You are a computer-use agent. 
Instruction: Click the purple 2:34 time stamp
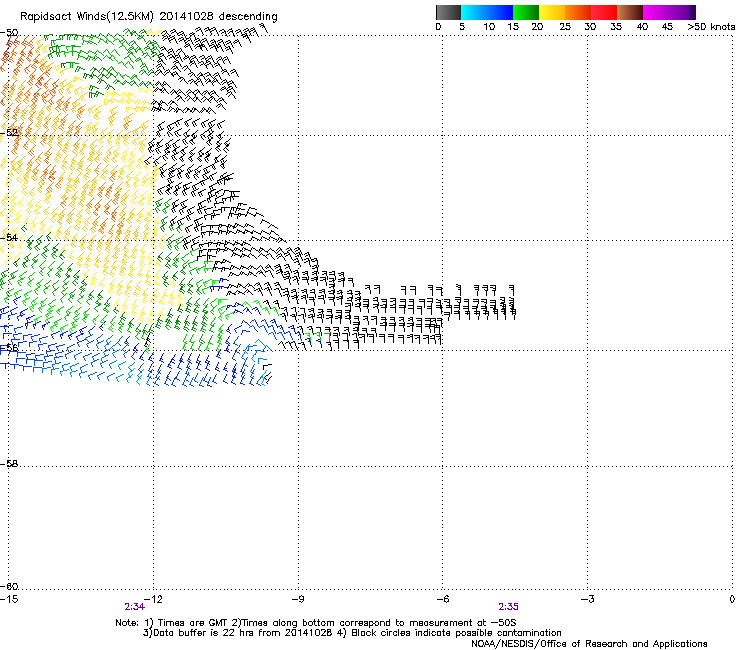[x=135, y=607]
